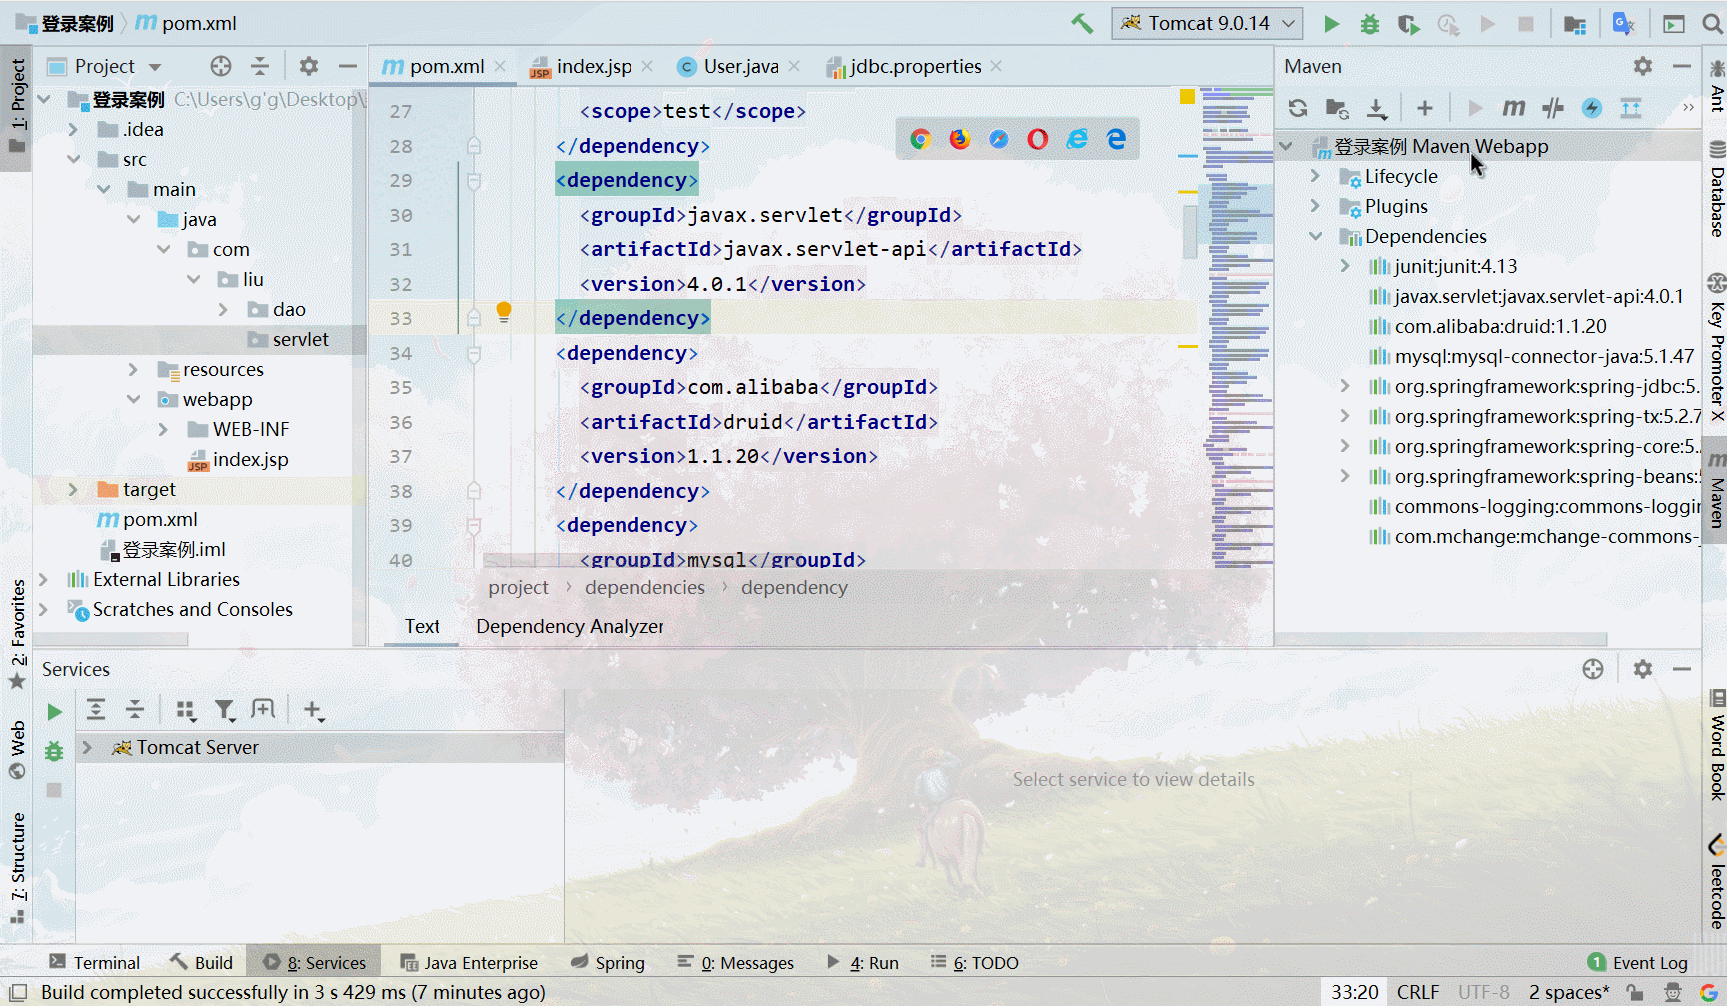Toggle Skip Tests mode in Maven toolbar
Screen dimensions: 1727x1006
[1592, 108]
